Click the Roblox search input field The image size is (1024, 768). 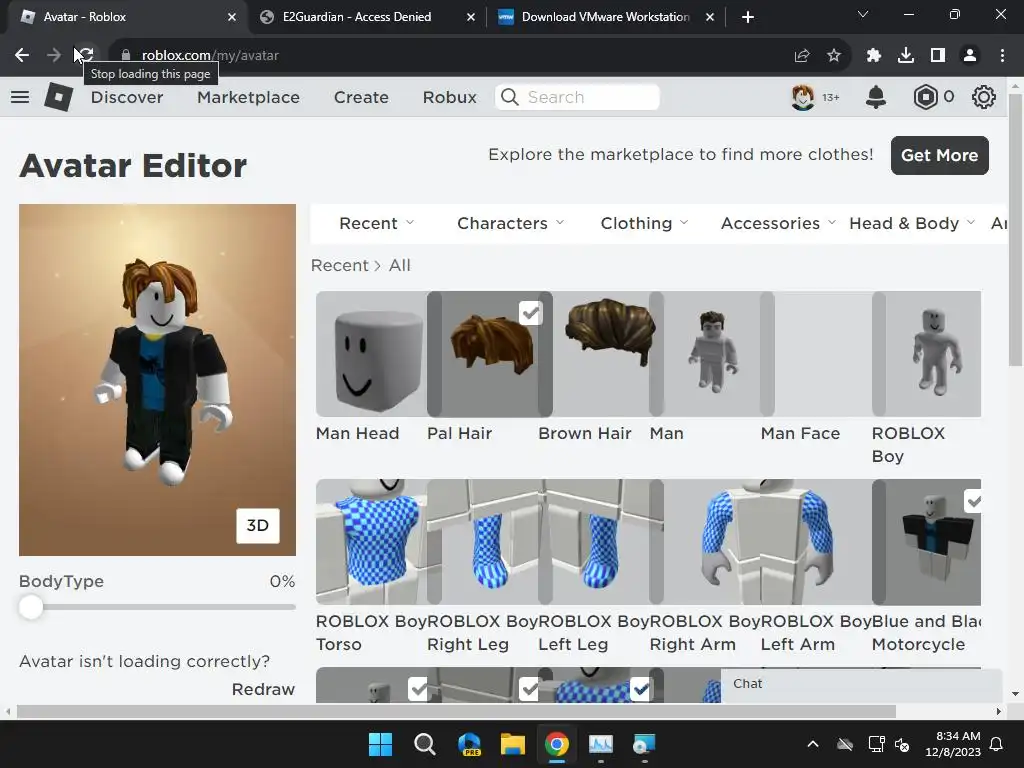(x=577, y=97)
